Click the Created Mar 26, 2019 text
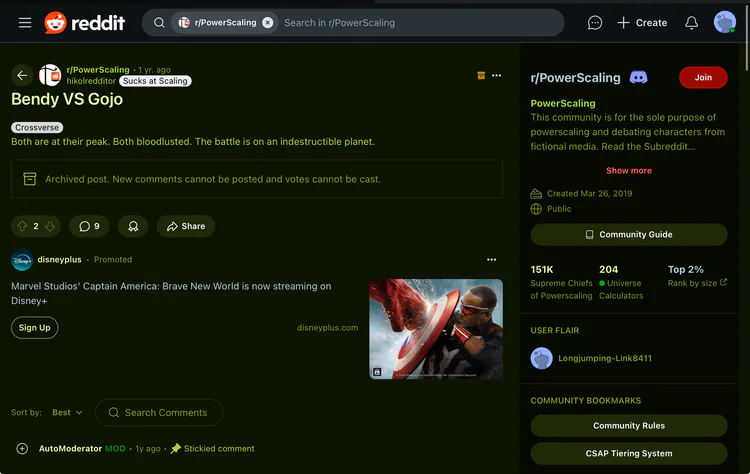 (x=589, y=193)
